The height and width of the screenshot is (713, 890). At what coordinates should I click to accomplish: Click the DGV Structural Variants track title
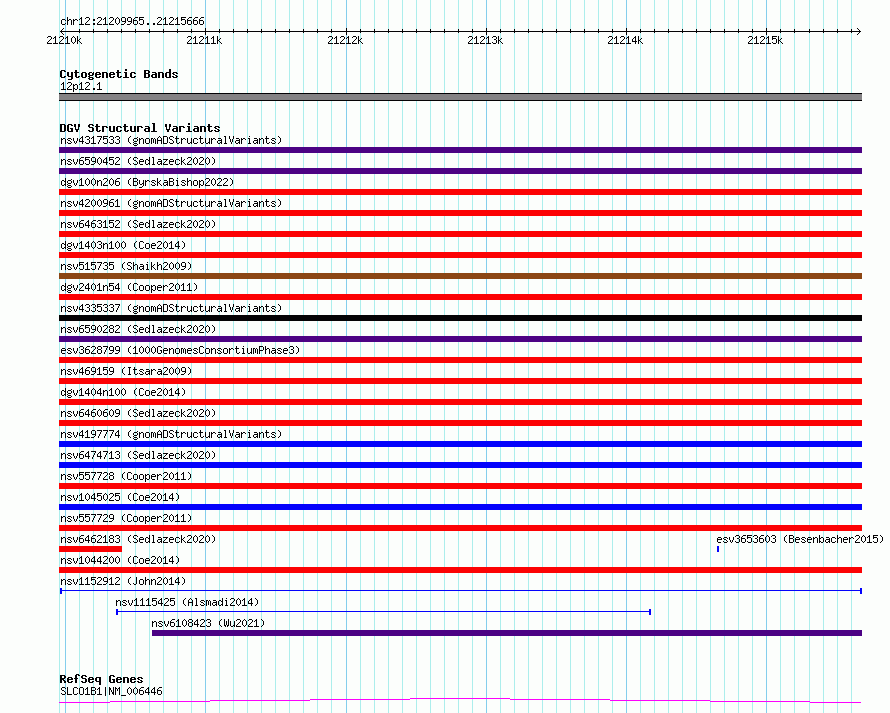pos(140,128)
